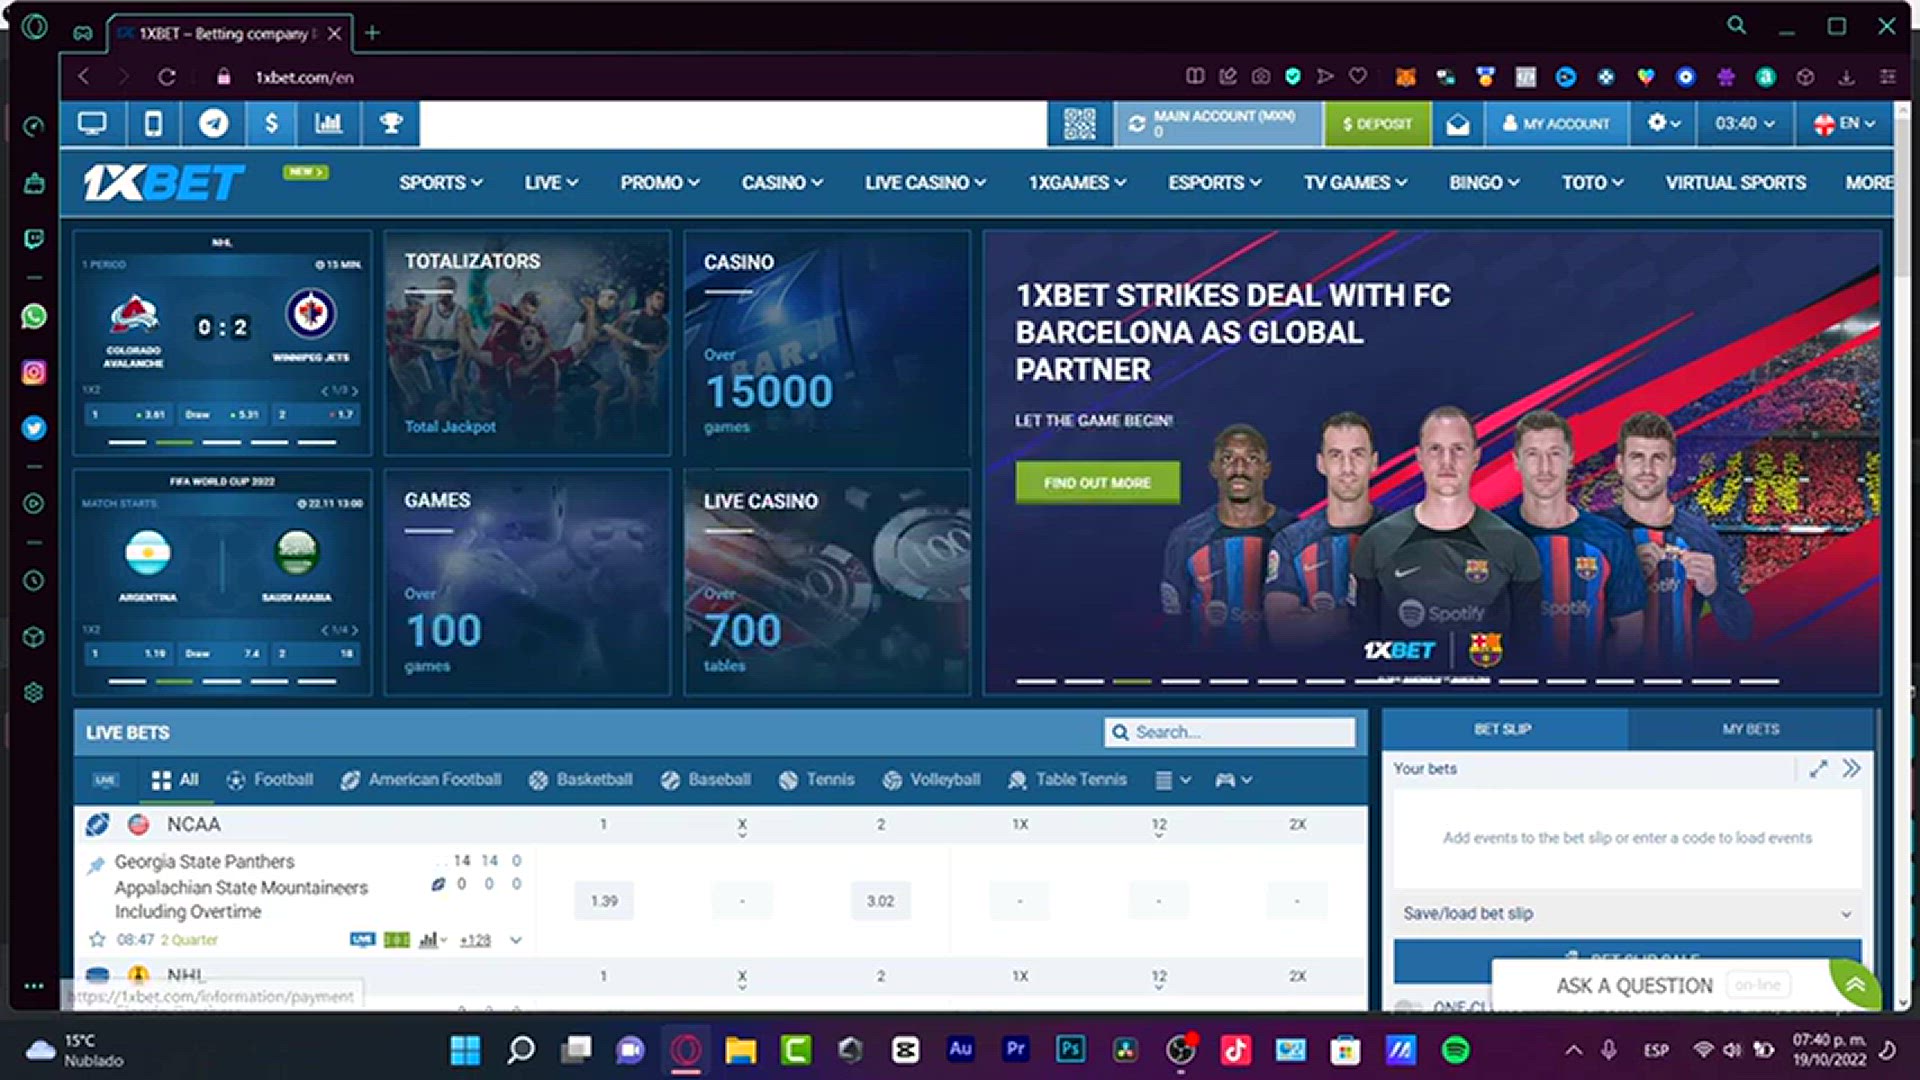Click the heart bookmark icon in address bar
The height and width of the screenshot is (1080, 1920).
point(1358,76)
